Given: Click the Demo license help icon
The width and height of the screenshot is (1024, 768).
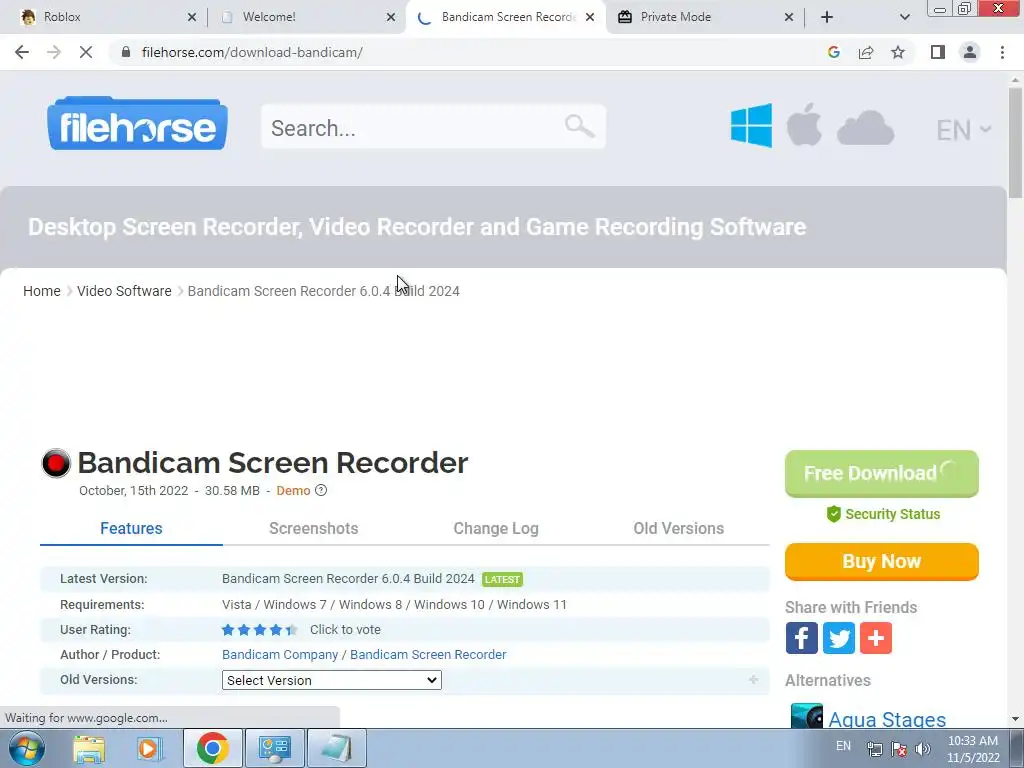Looking at the screenshot, I should tap(321, 490).
